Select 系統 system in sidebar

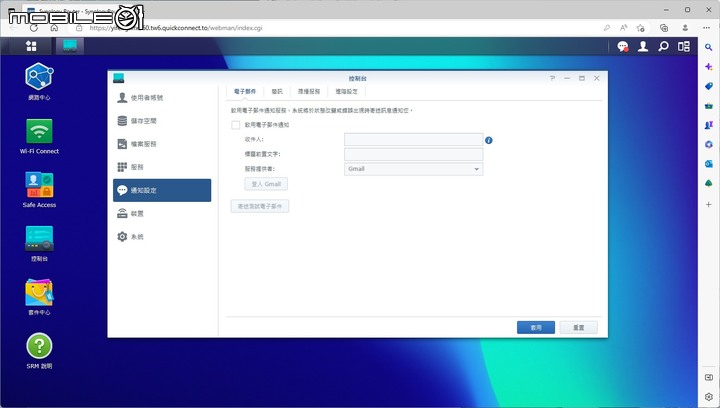162,237
